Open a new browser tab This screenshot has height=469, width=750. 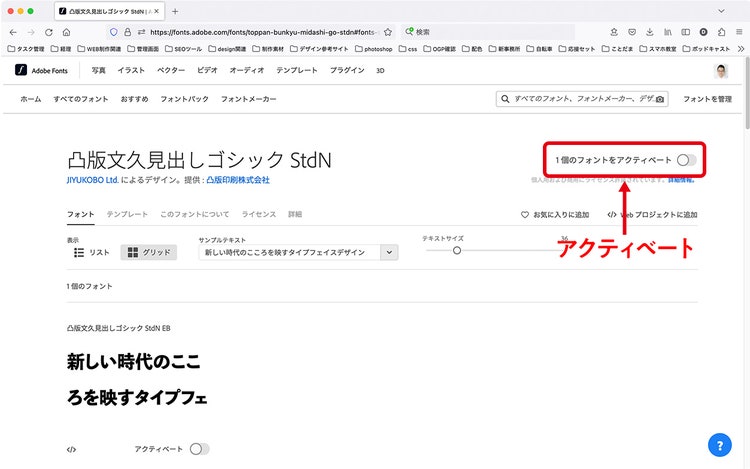[x=175, y=11]
